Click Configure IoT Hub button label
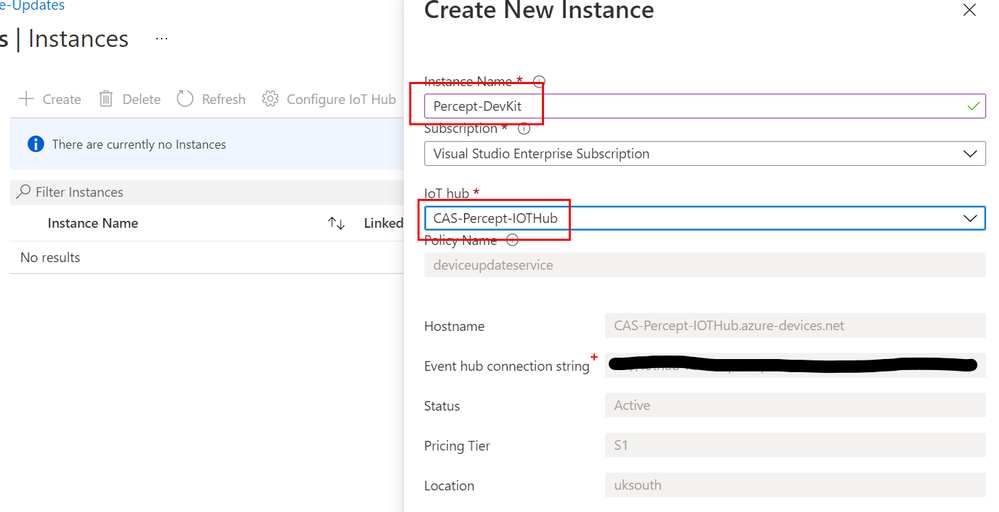Viewport: 999px width, 512px height. (341, 99)
